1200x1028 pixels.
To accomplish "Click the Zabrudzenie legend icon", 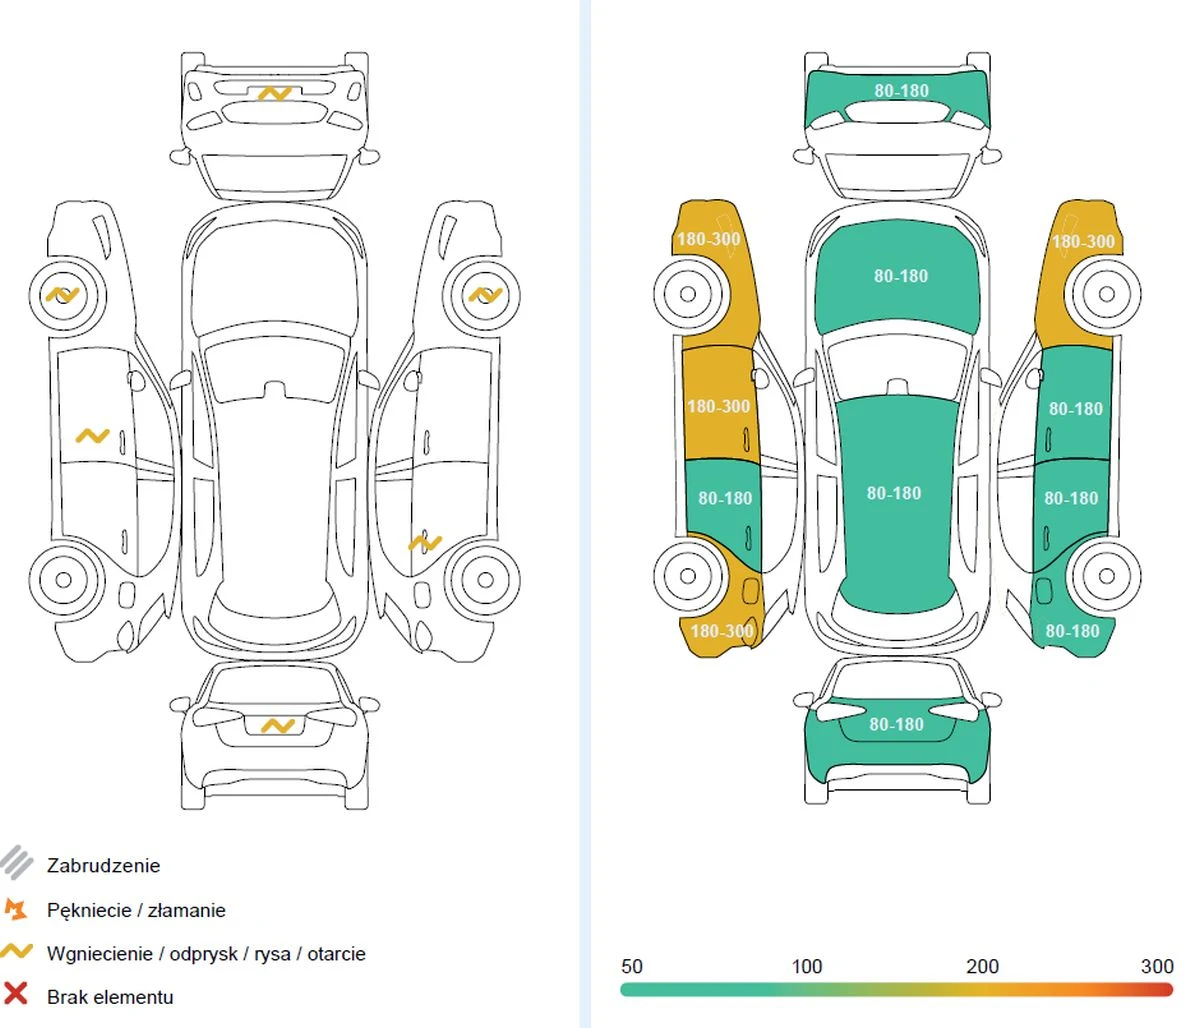I will pyautogui.click(x=17, y=864).
